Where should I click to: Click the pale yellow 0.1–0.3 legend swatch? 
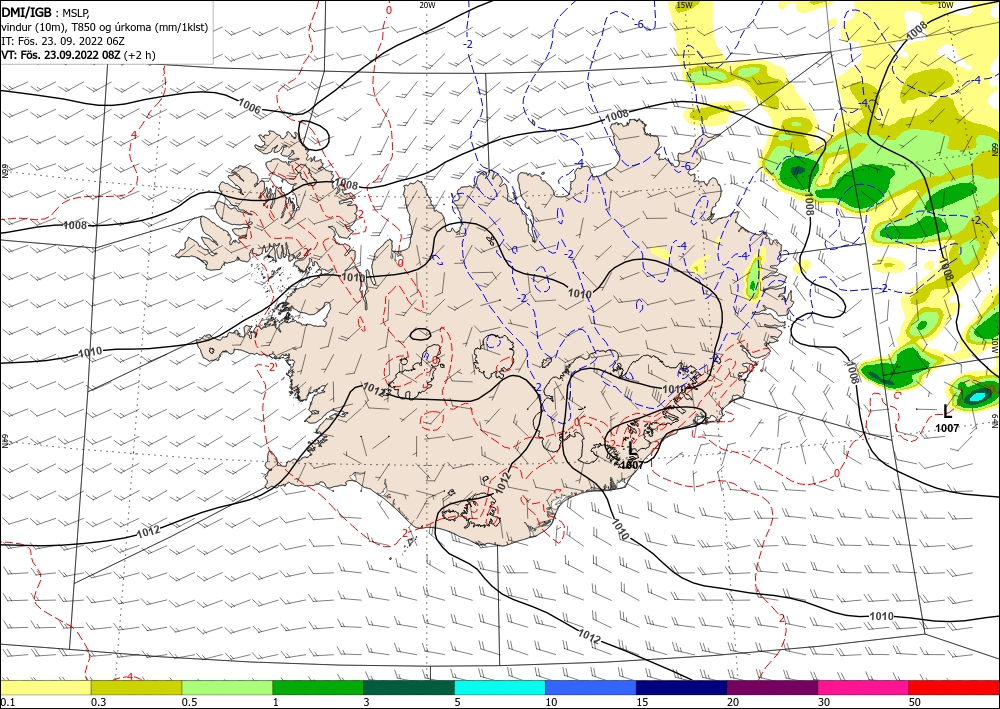click(x=45, y=688)
